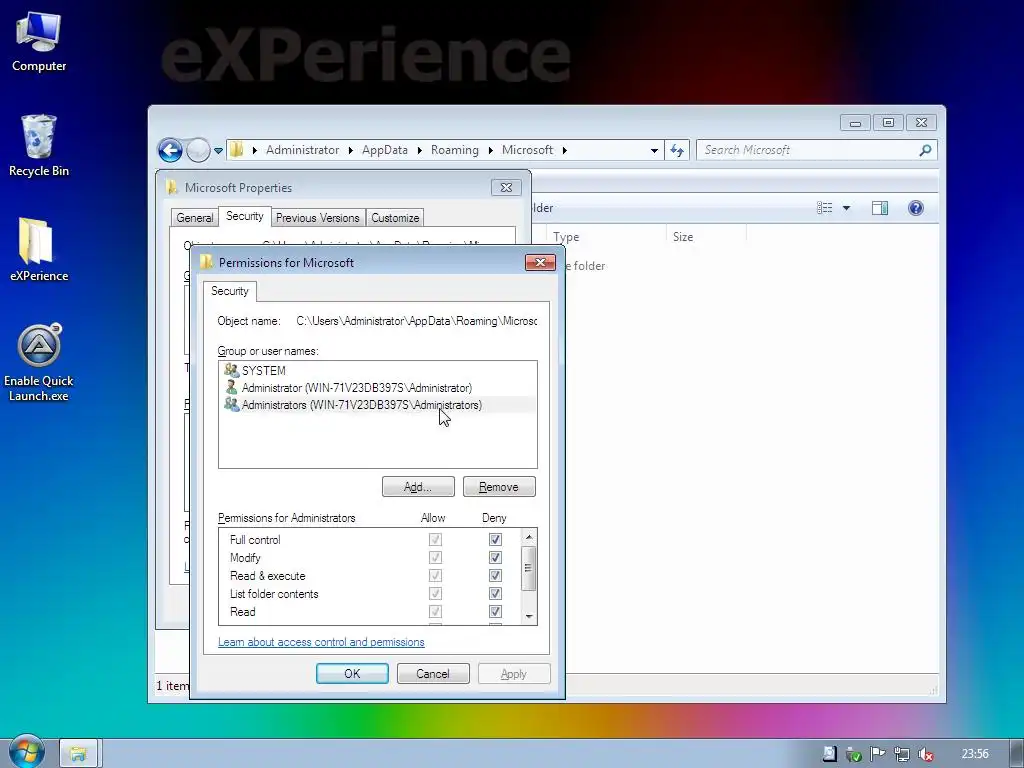
Task: Expand arrow after Microsoft in breadcrumb
Action: [x=565, y=150]
